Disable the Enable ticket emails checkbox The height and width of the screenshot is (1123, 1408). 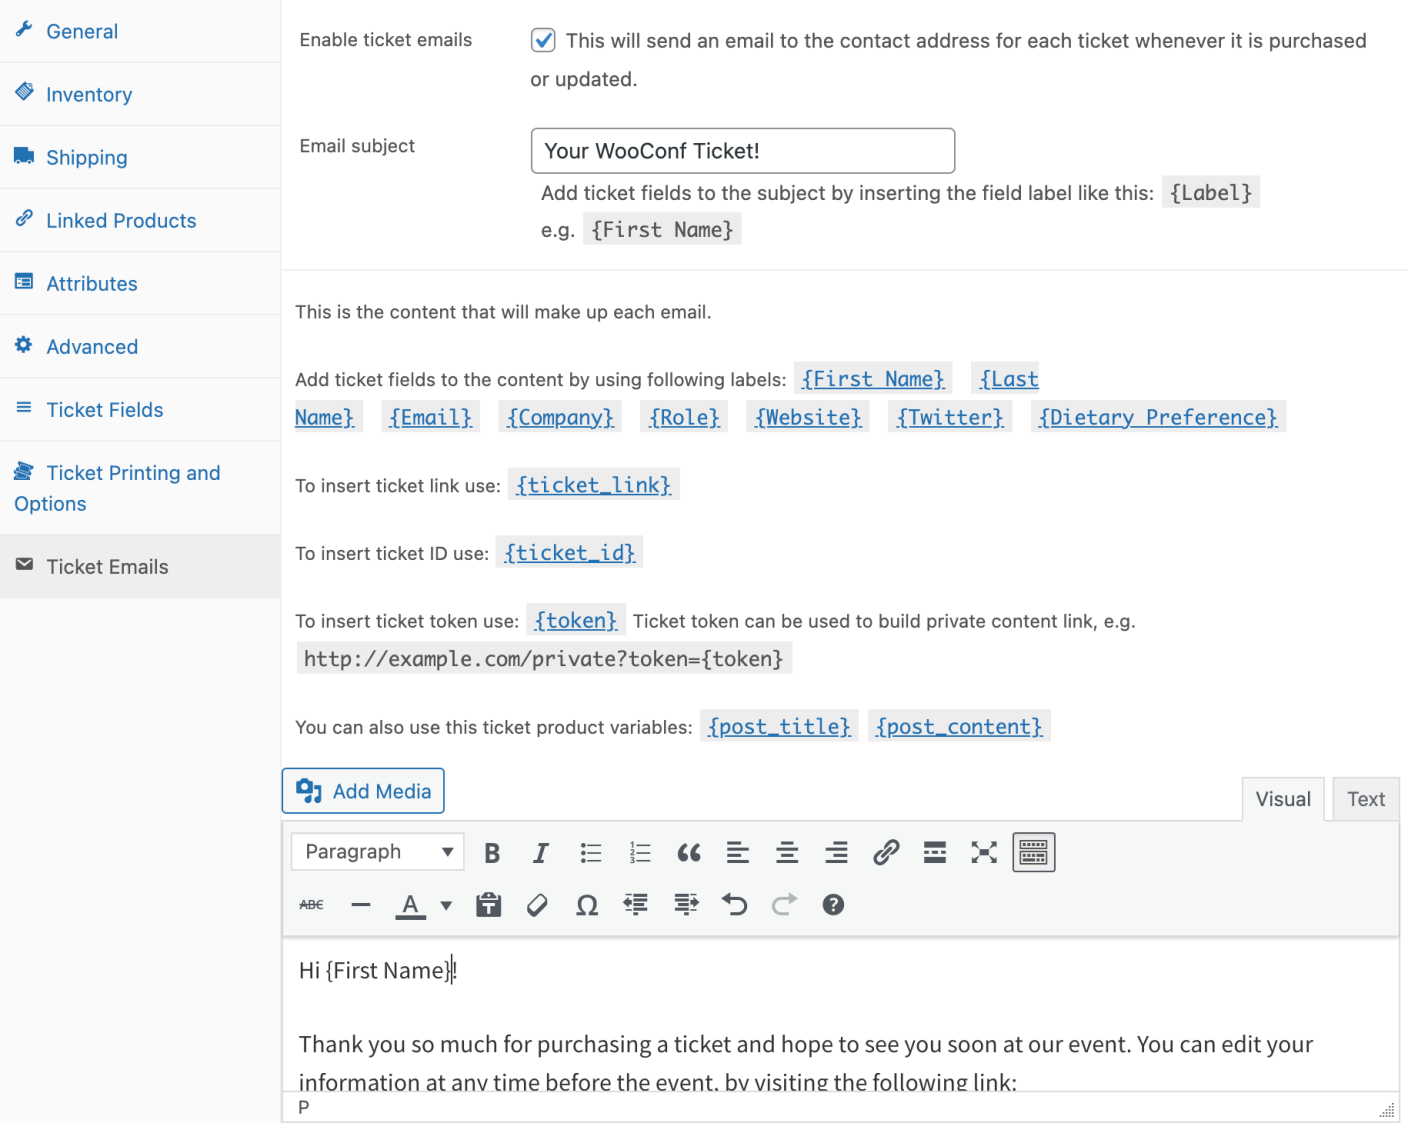[x=542, y=40]
